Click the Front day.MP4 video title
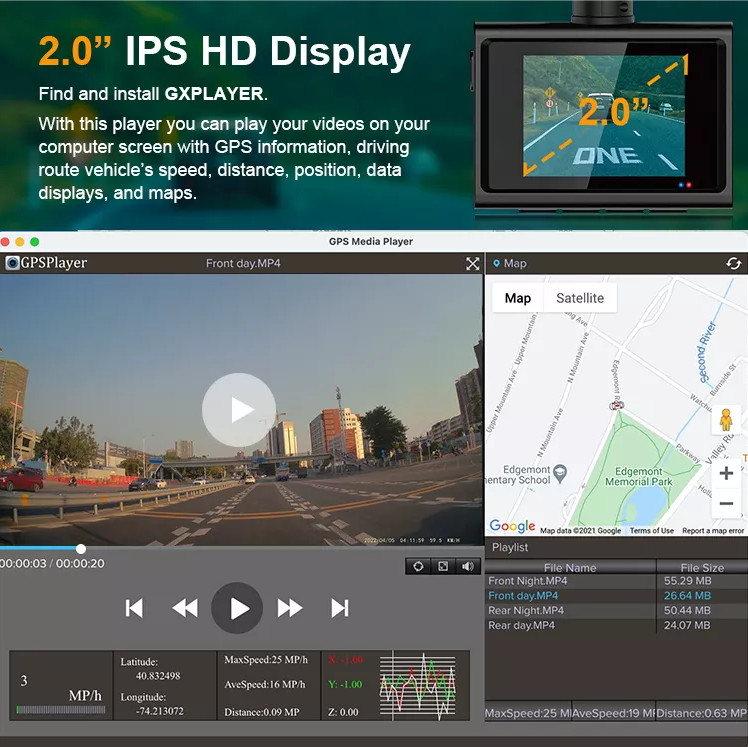 (243, 263)
